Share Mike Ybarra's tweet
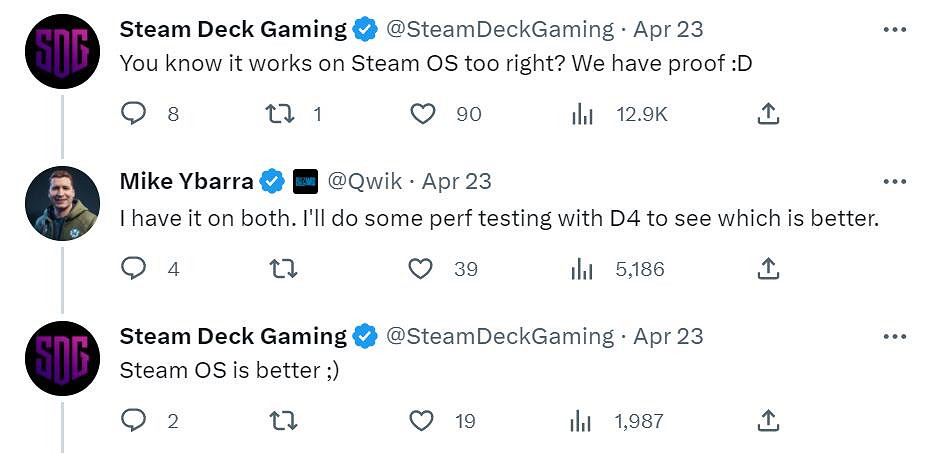 768,269
